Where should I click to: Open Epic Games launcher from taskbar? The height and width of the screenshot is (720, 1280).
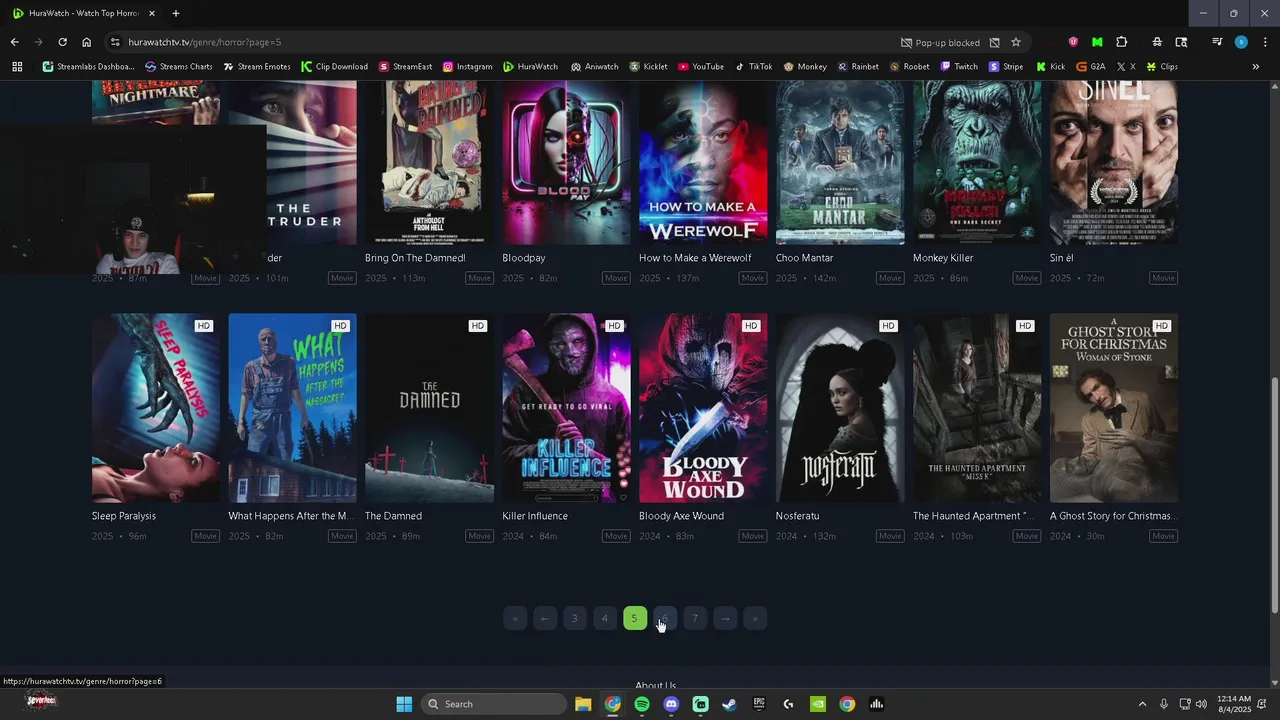[759, 704]
